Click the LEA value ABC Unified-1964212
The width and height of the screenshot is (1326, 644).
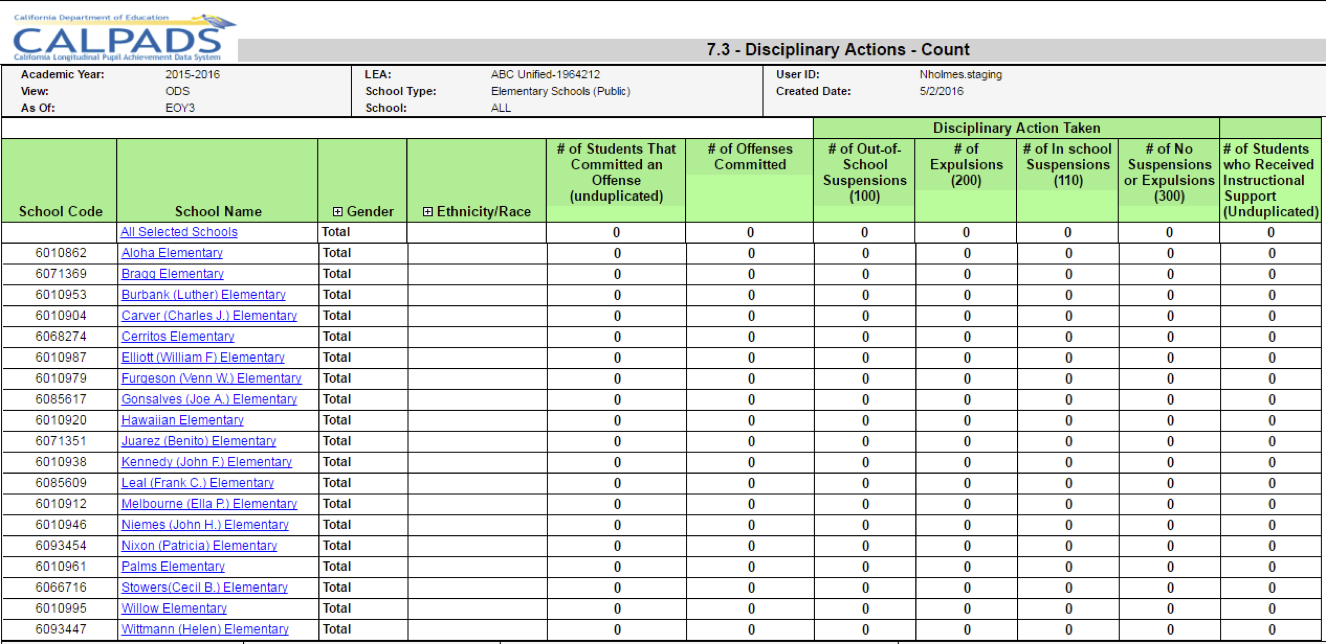coord(545,75)
